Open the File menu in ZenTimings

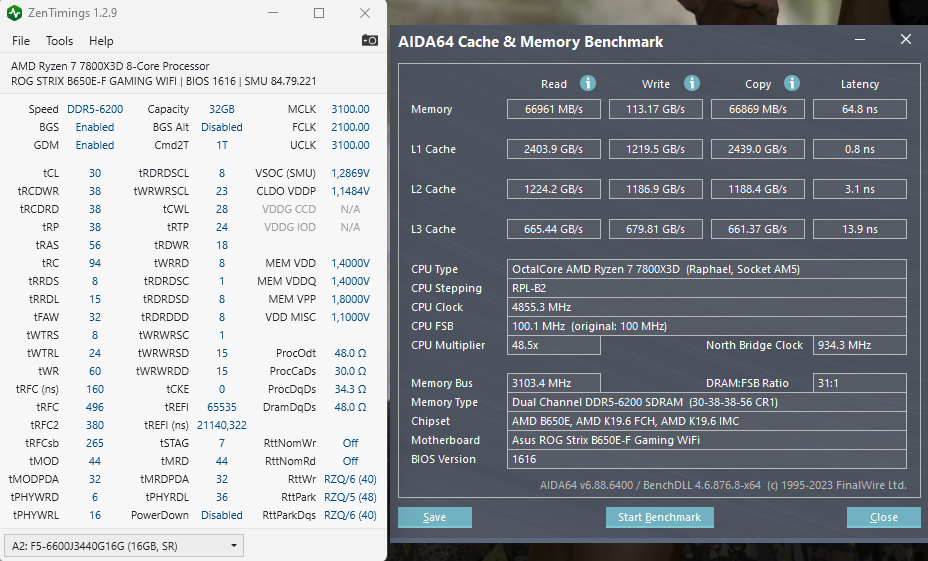click(x=21, y=41)
